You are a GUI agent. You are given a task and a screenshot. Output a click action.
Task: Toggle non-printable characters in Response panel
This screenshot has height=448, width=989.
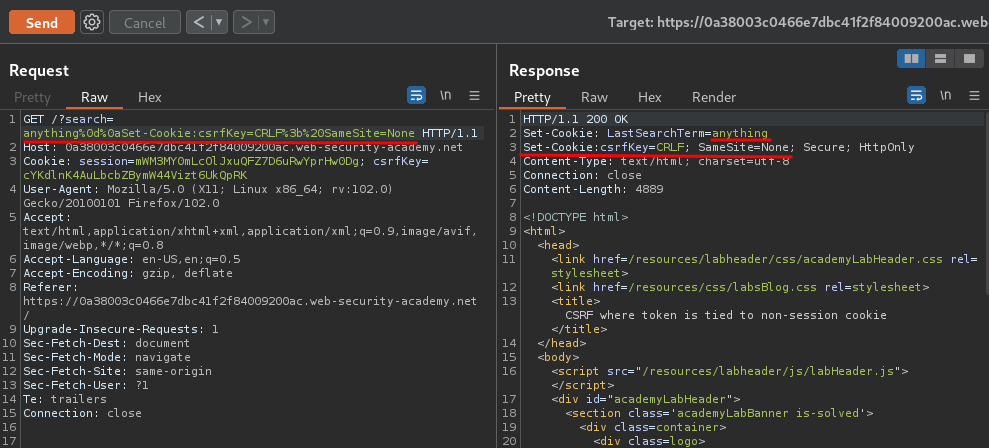pyautogui.click(x=945, y=96)
